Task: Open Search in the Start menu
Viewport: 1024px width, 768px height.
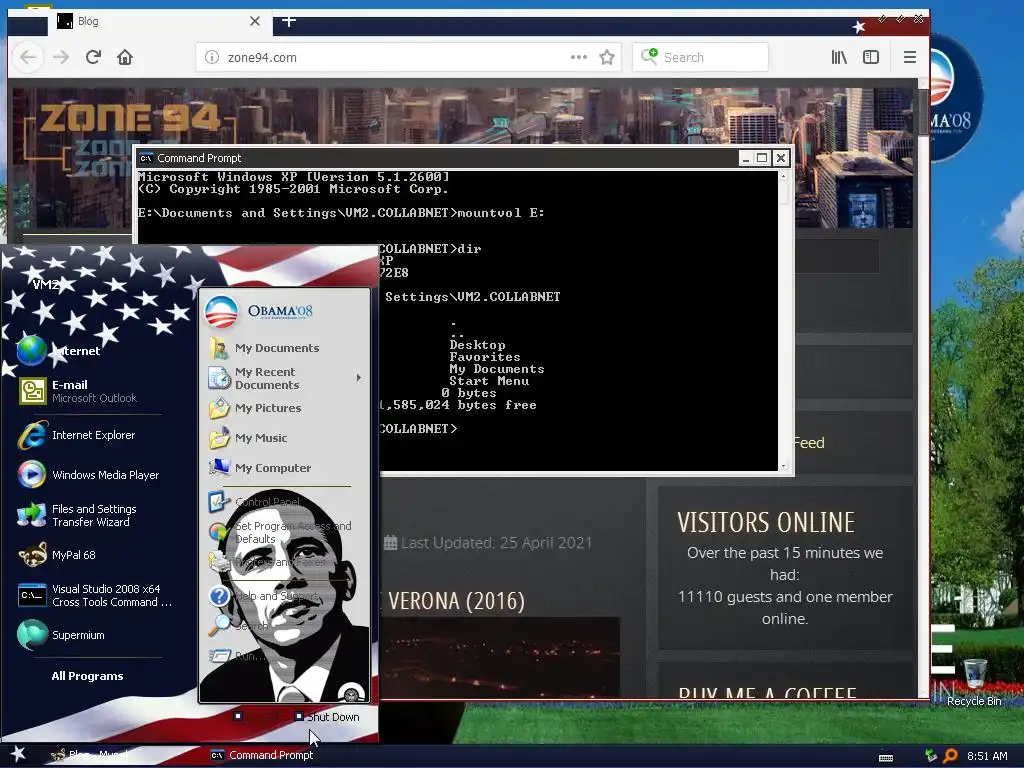Action: tap(239, 626)
